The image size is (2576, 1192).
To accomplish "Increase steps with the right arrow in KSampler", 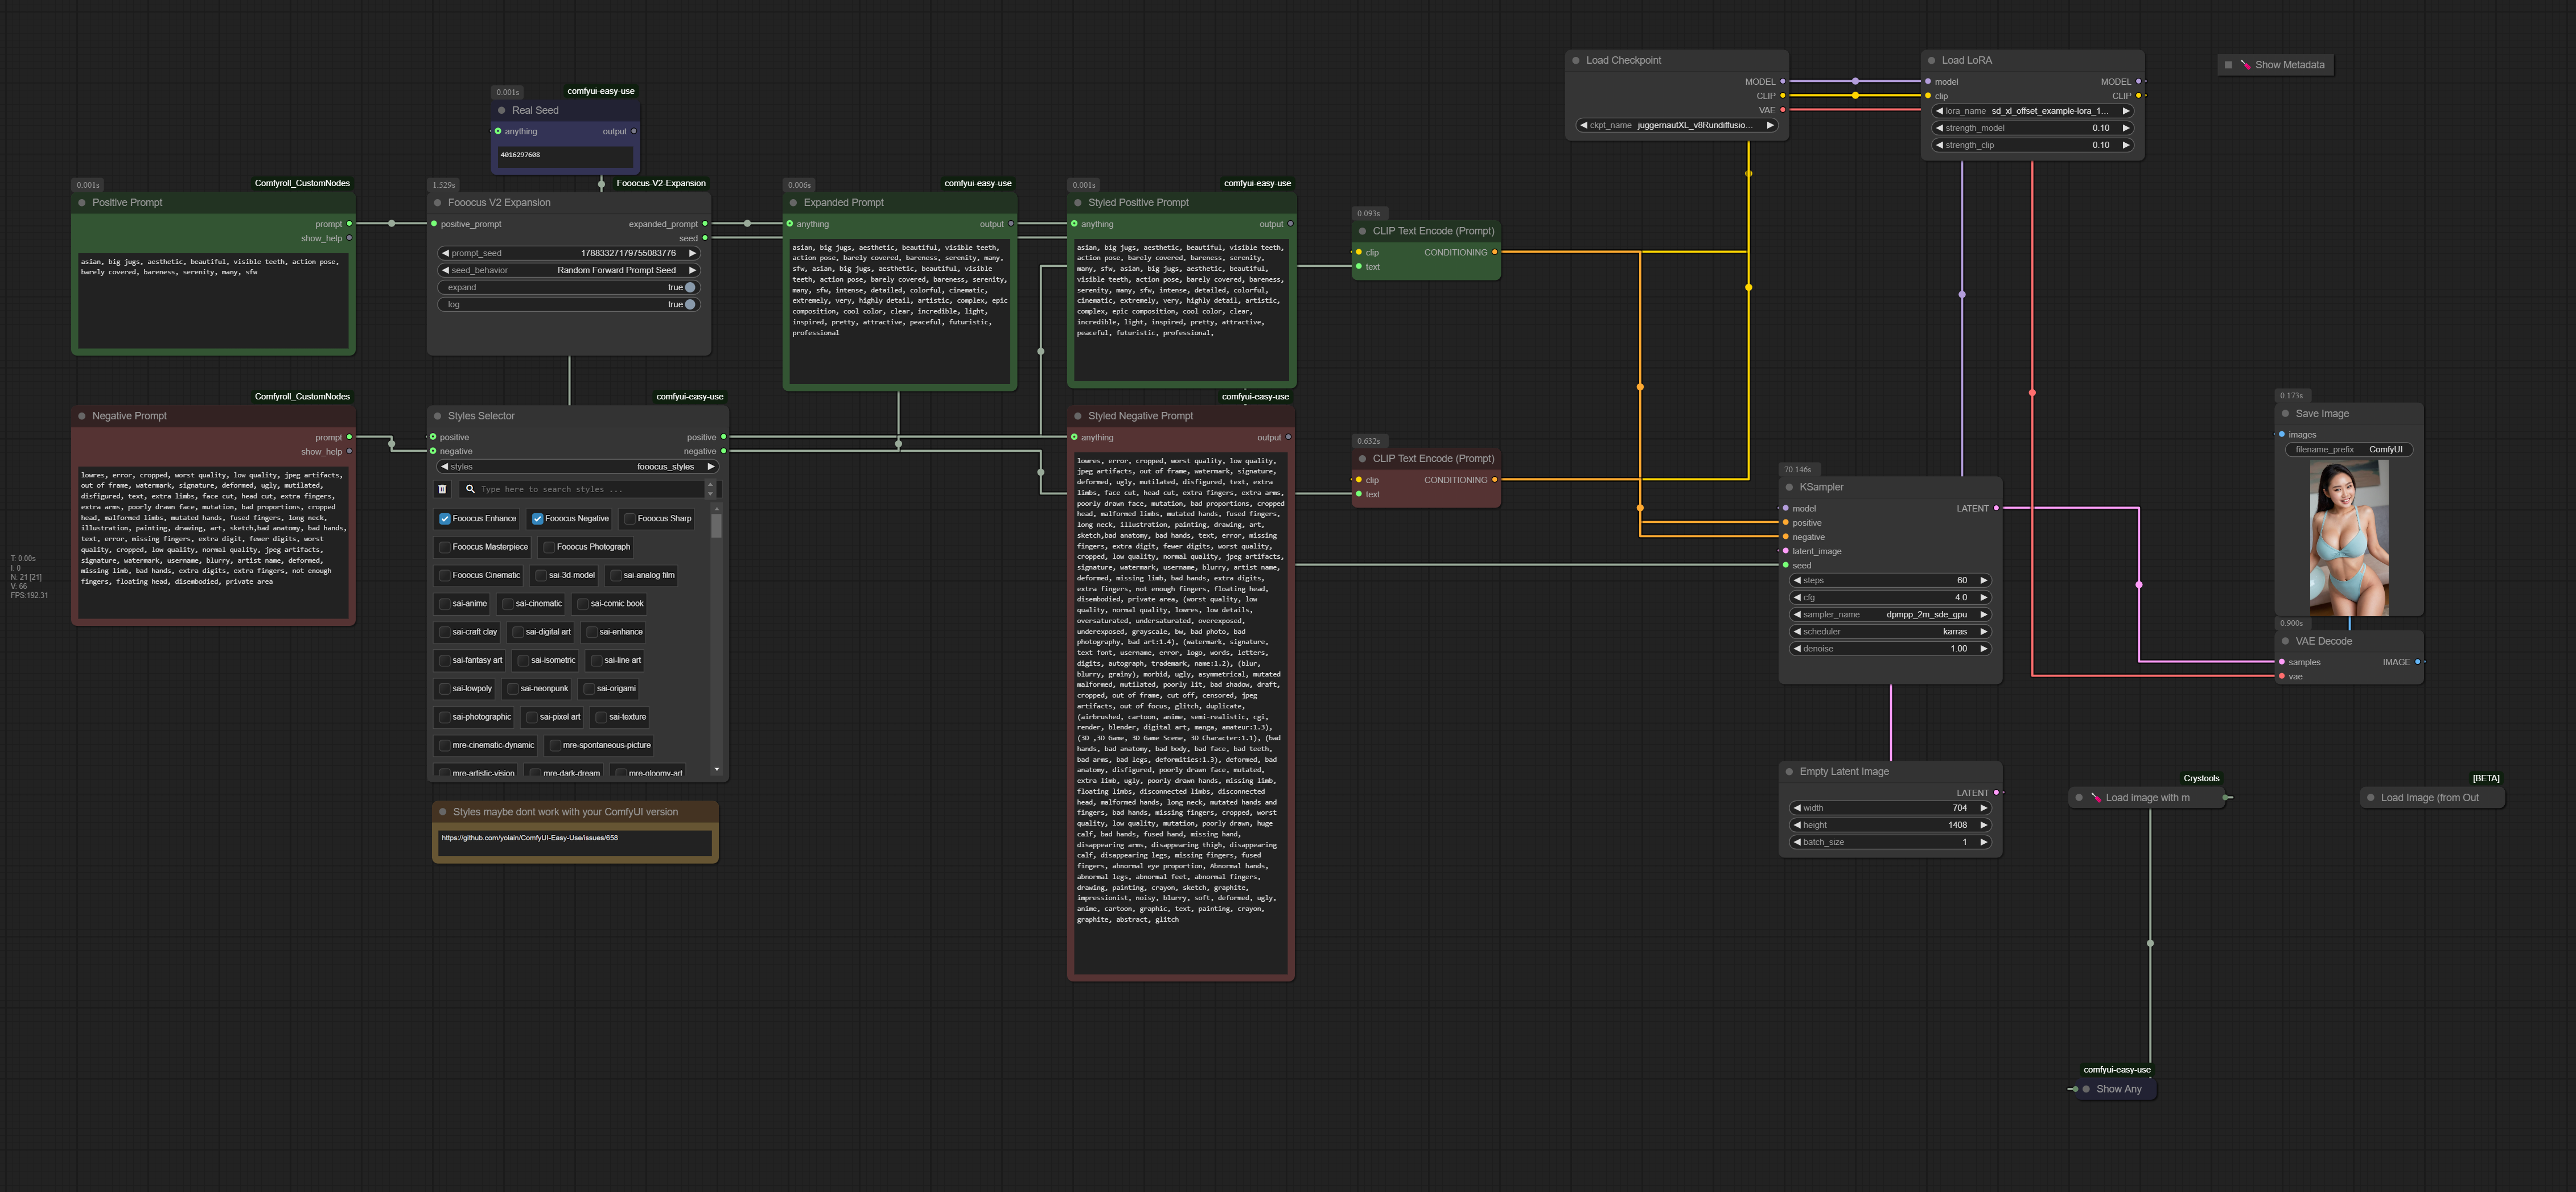I will pyautogui.click(x=1983, y=581).
